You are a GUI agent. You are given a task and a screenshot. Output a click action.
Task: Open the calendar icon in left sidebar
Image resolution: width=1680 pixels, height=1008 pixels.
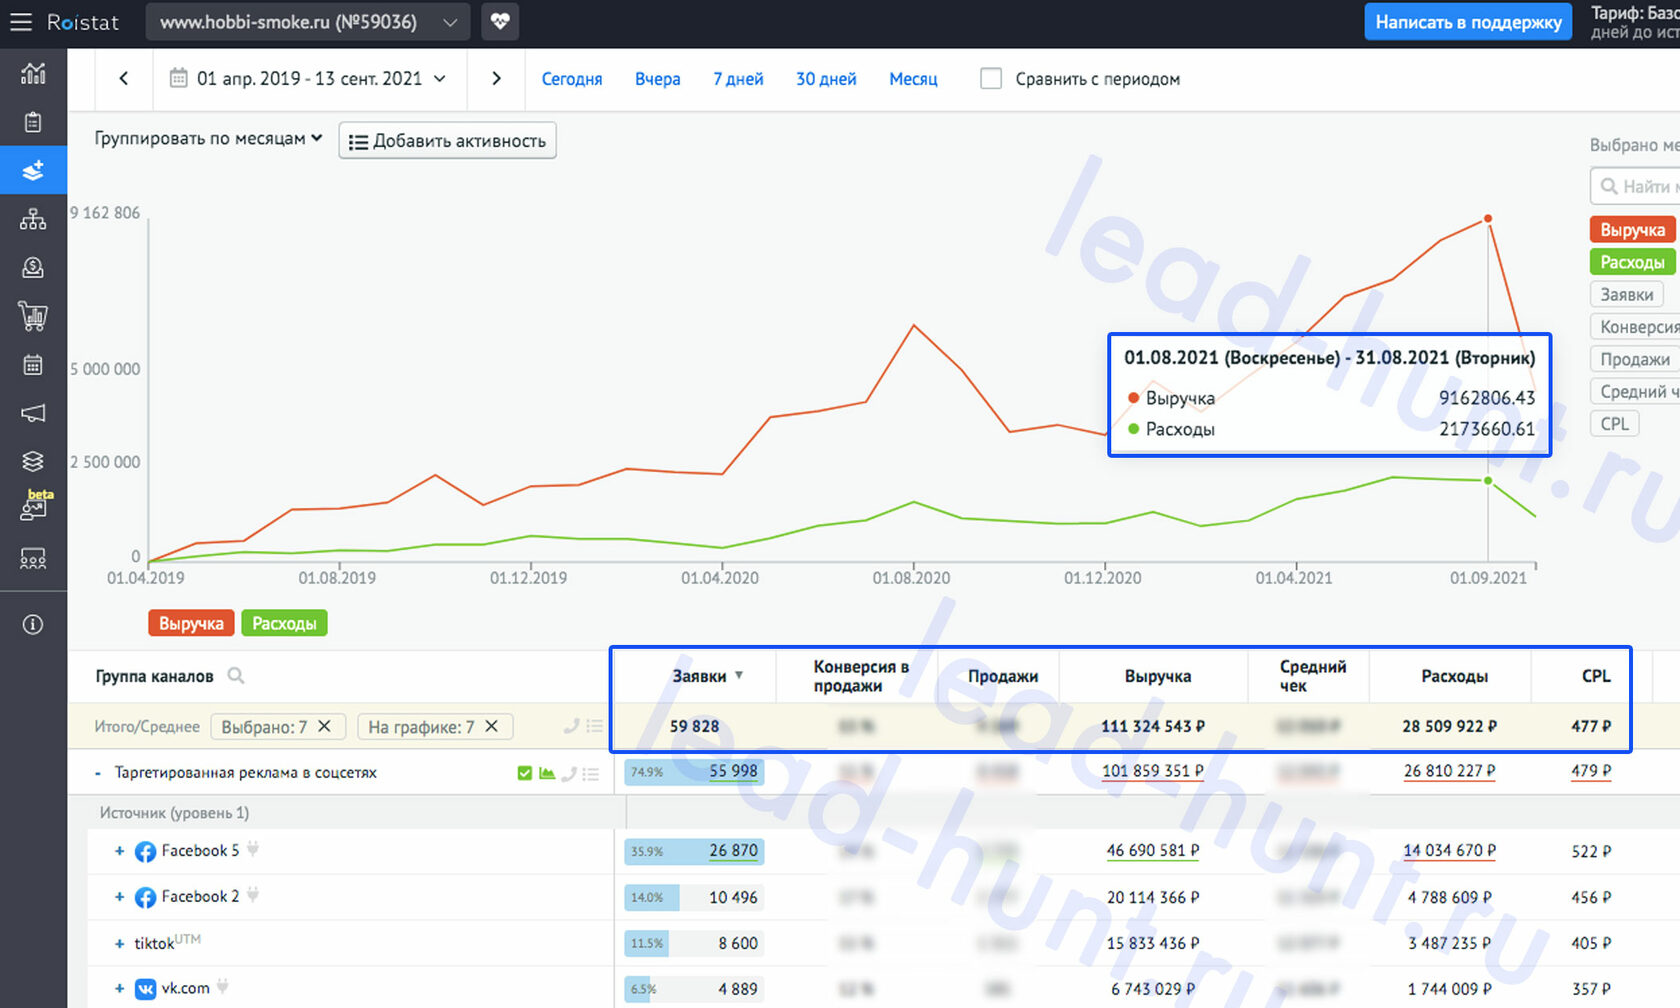(33, 365)
